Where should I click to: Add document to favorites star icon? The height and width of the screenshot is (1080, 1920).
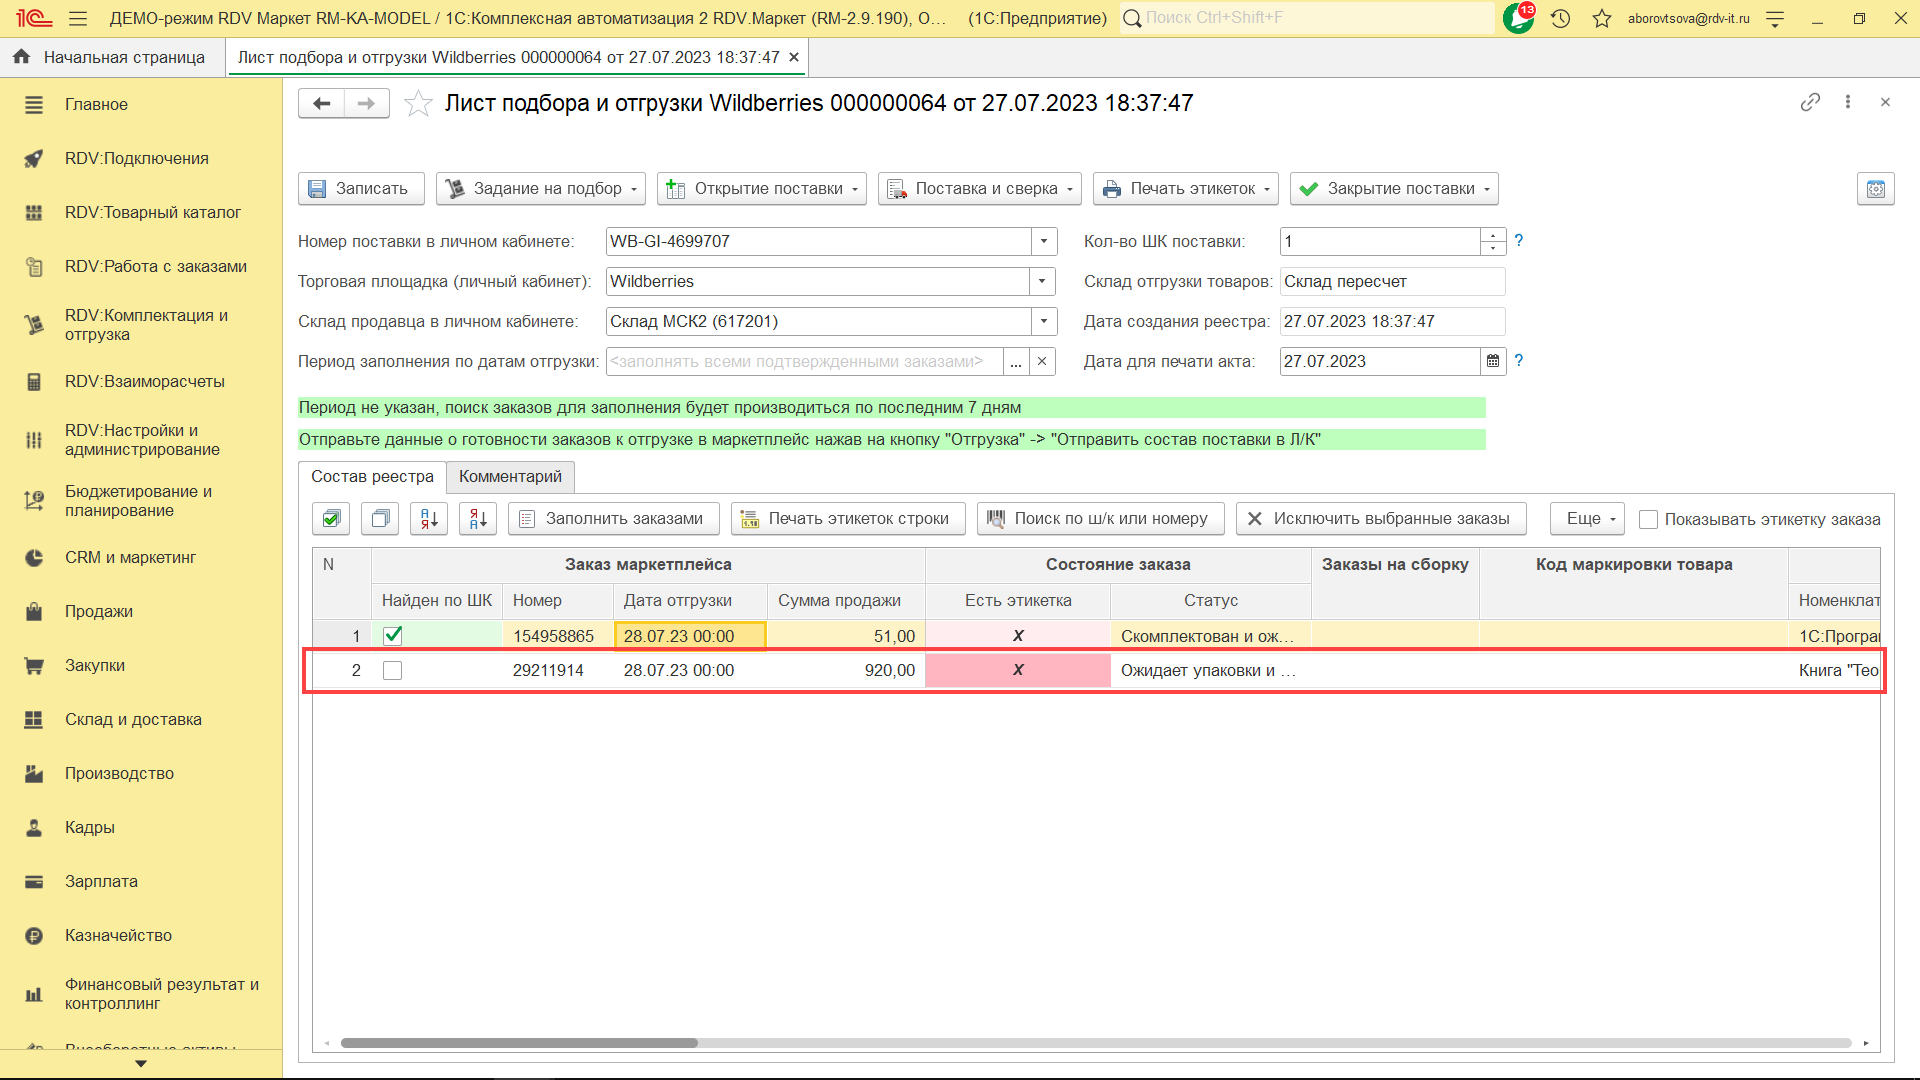[x=418, y=103]
